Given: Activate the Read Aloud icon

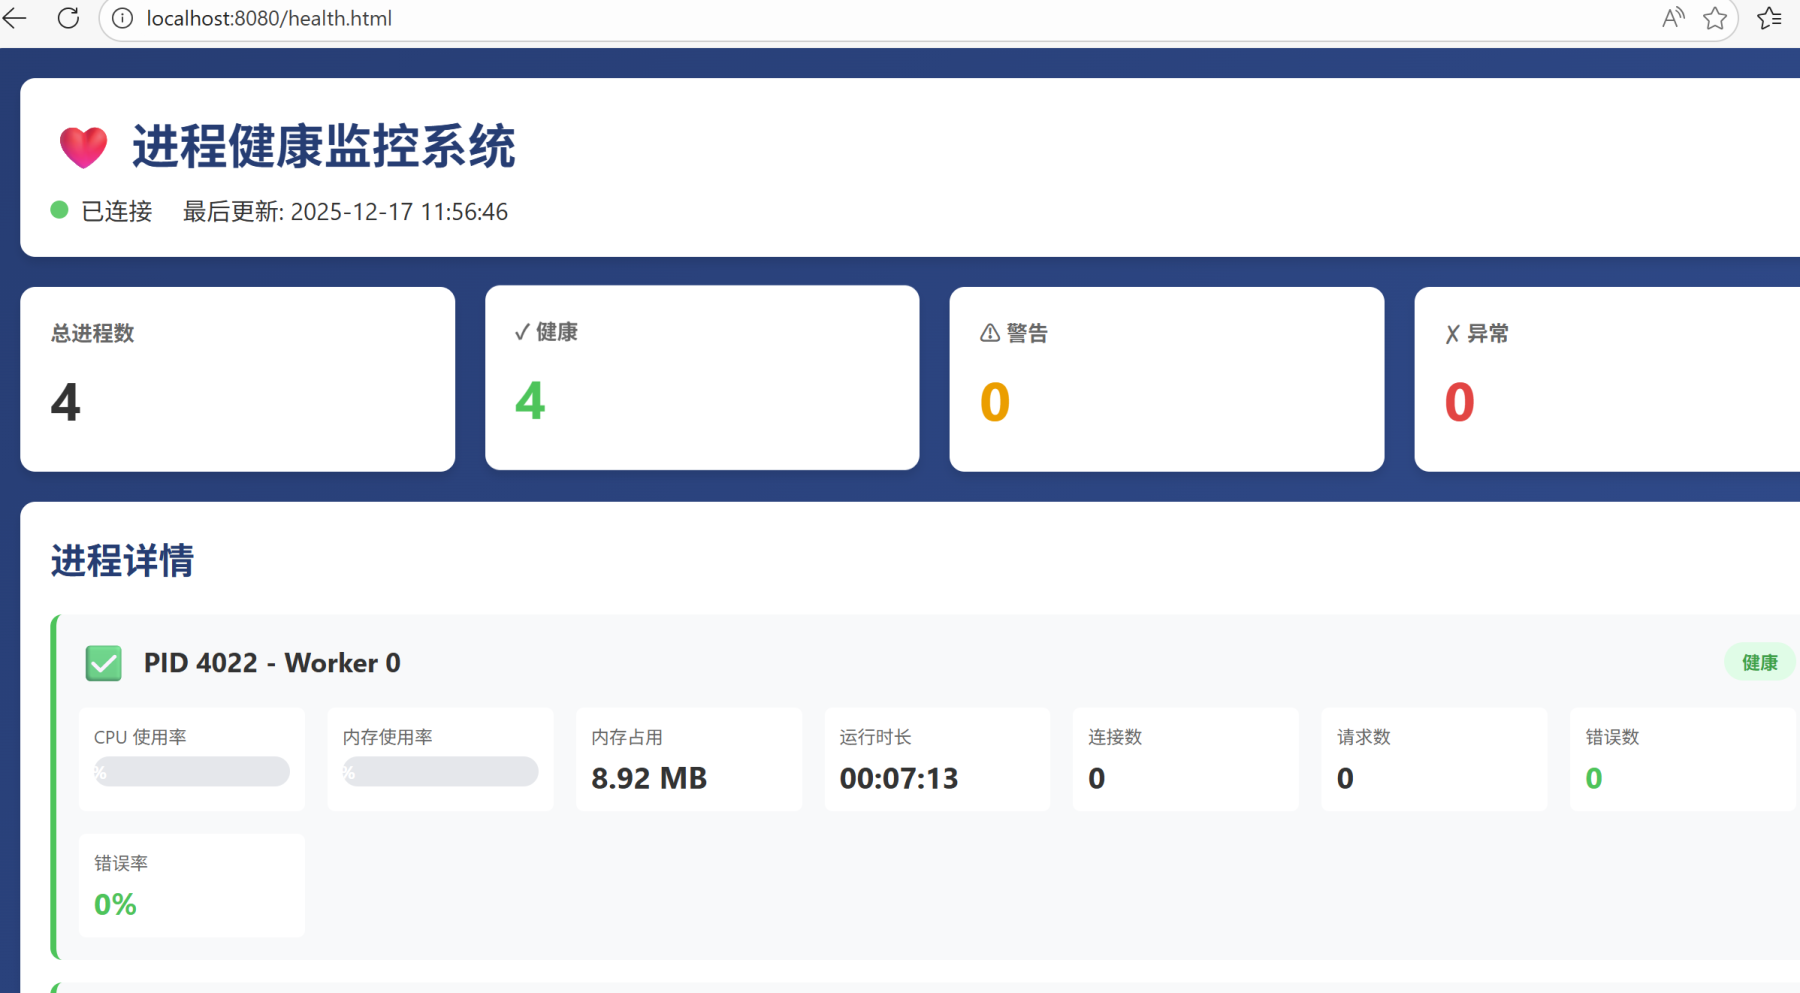Looking at the screenshot, I should (1672, 18).
